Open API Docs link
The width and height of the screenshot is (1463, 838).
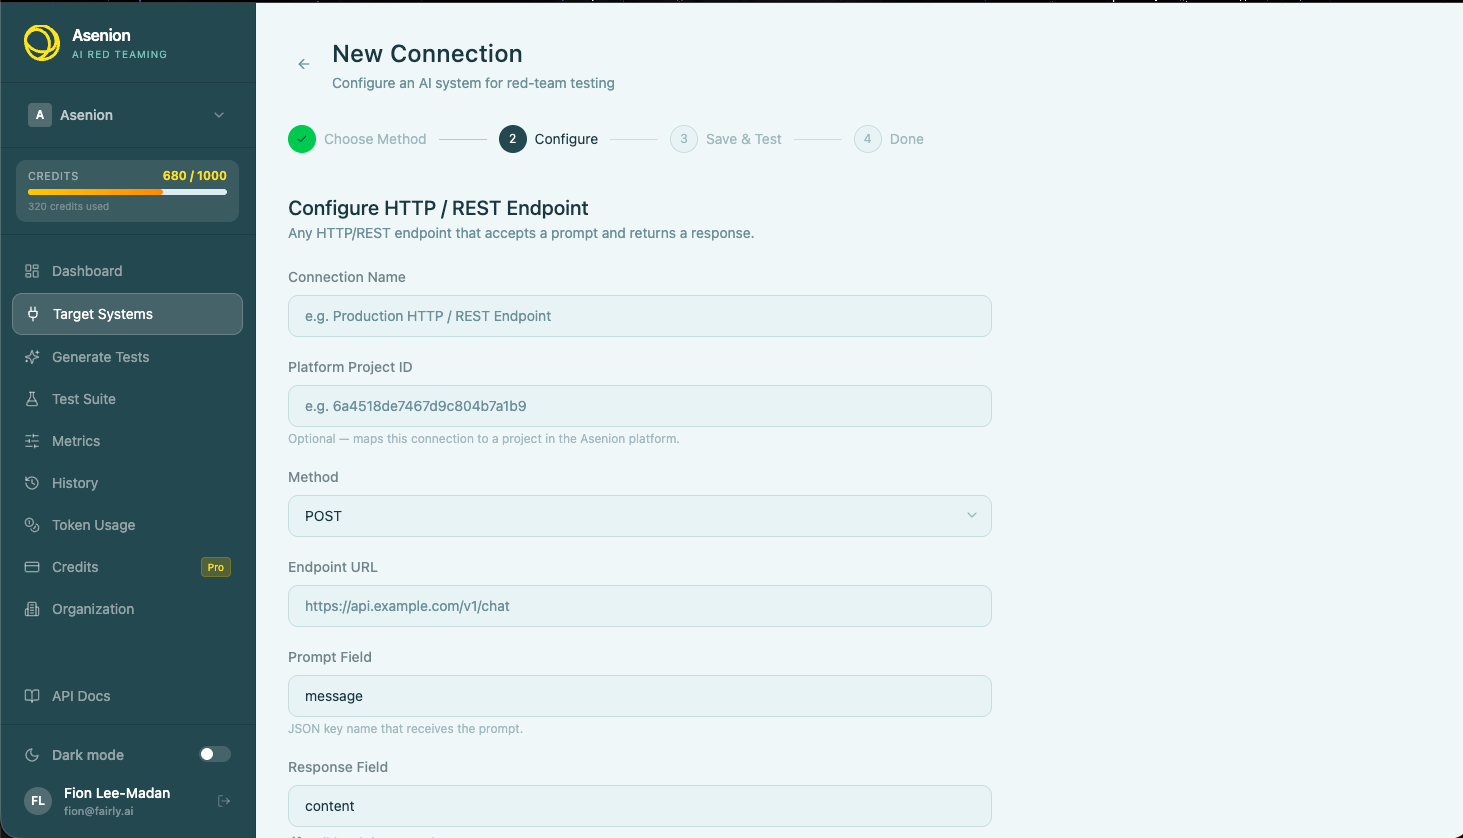[127, 696]
